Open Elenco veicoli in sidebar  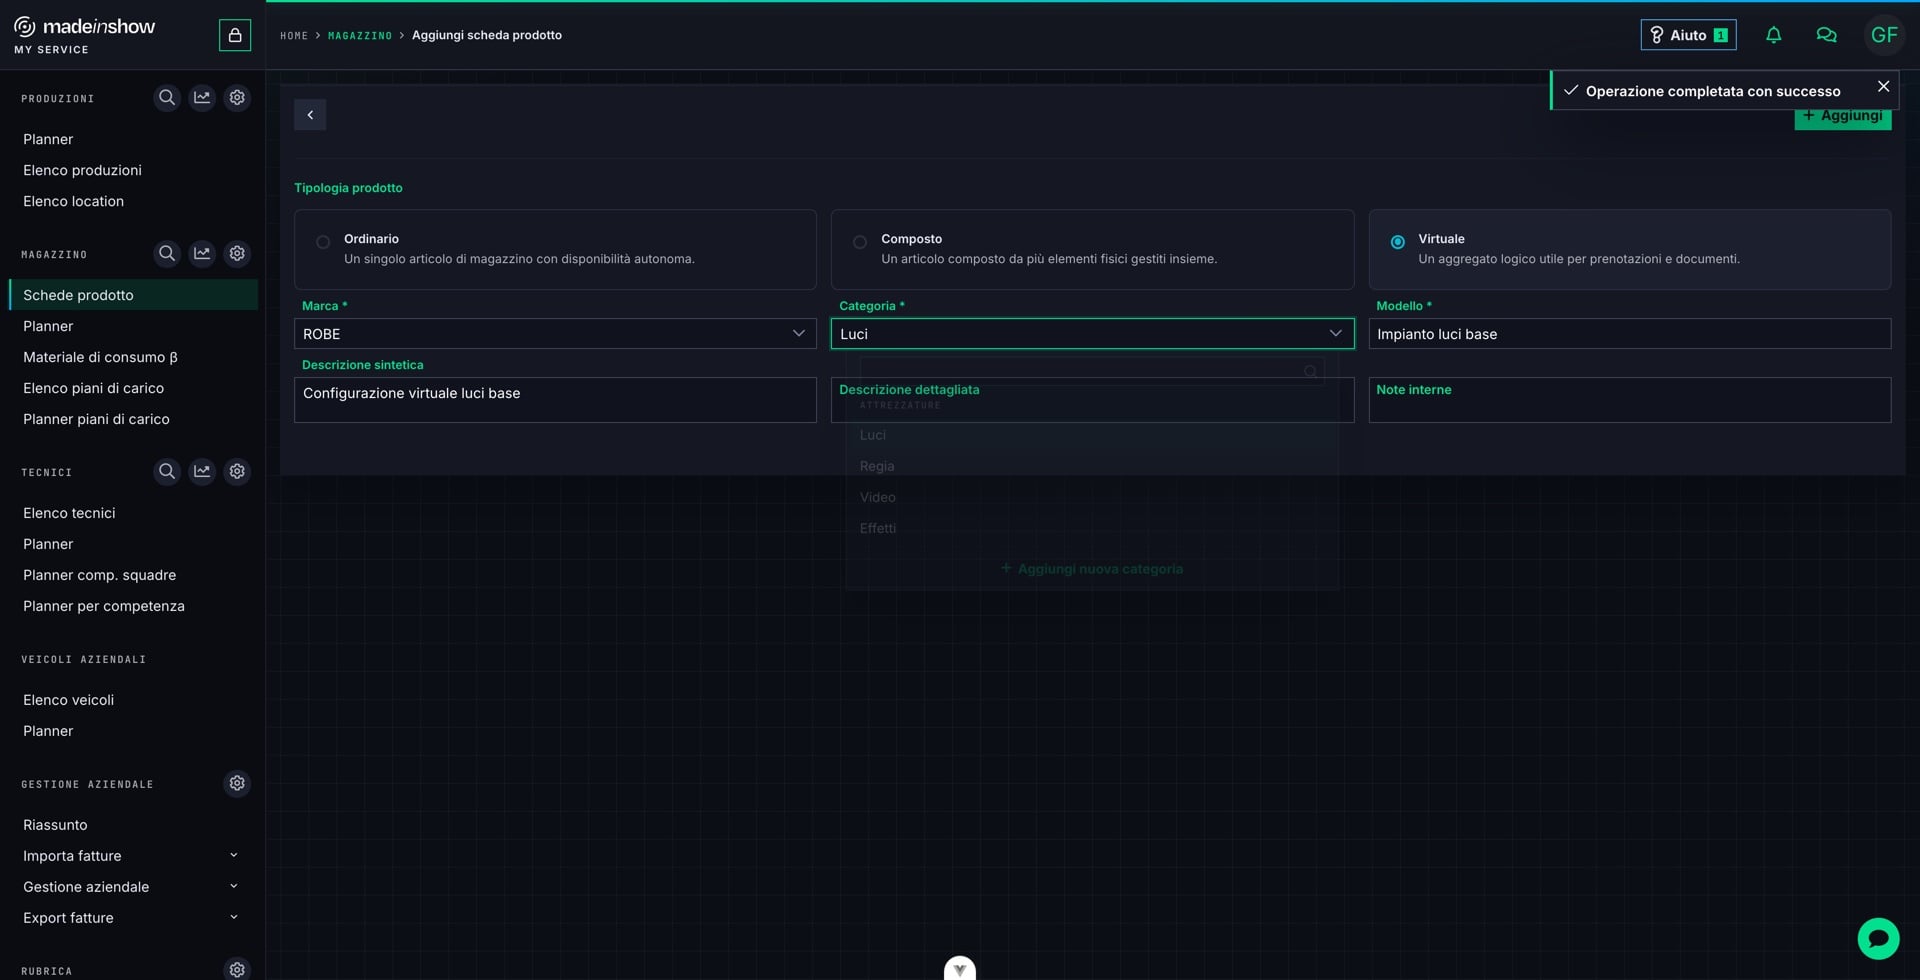tap(68, 700)
